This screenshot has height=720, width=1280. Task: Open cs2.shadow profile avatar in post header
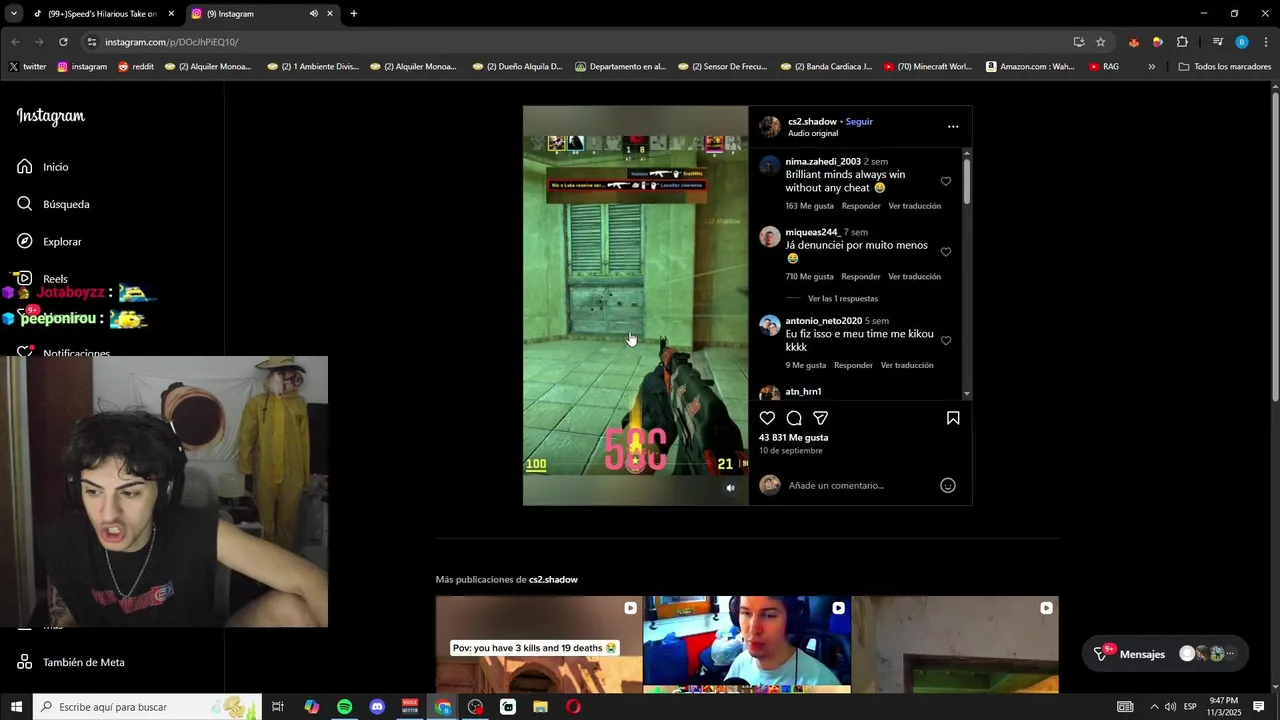(770, 127)
